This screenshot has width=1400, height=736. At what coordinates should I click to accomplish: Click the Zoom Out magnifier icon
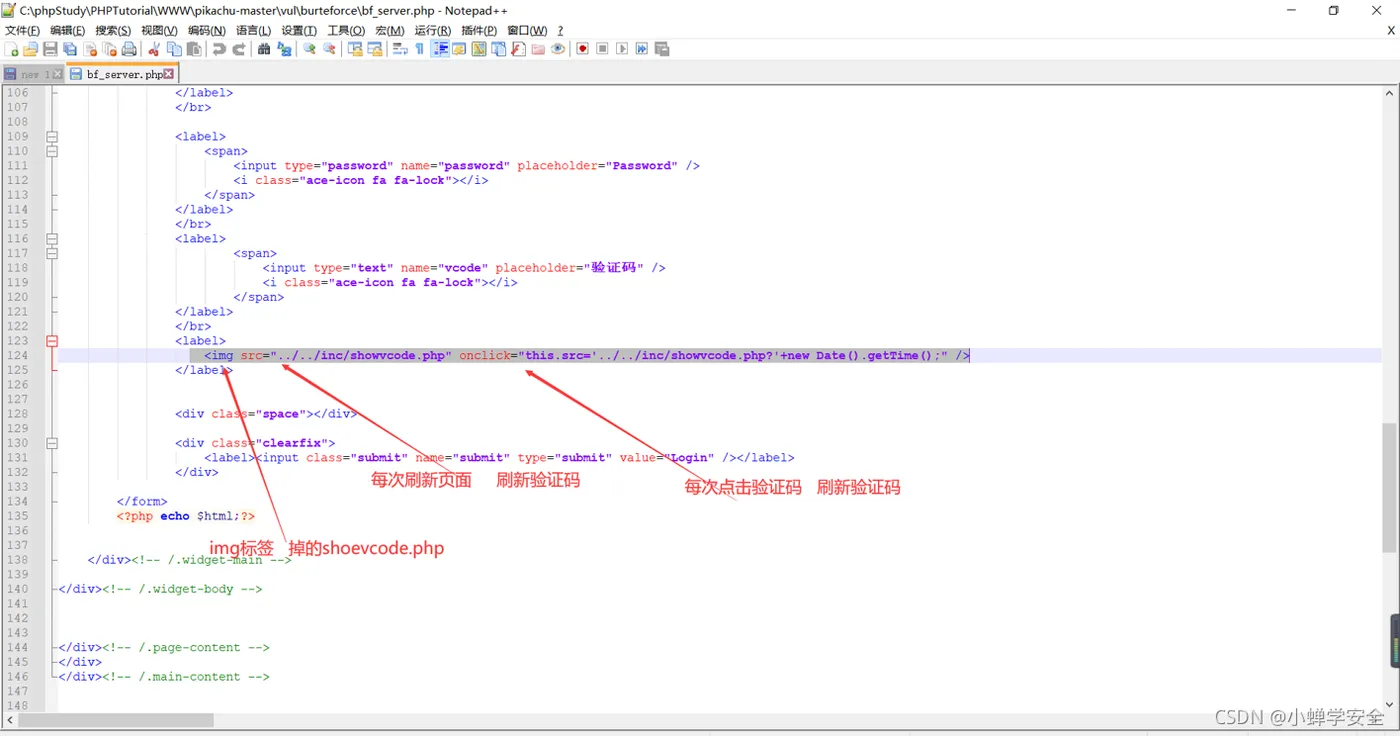coord(329,49)
